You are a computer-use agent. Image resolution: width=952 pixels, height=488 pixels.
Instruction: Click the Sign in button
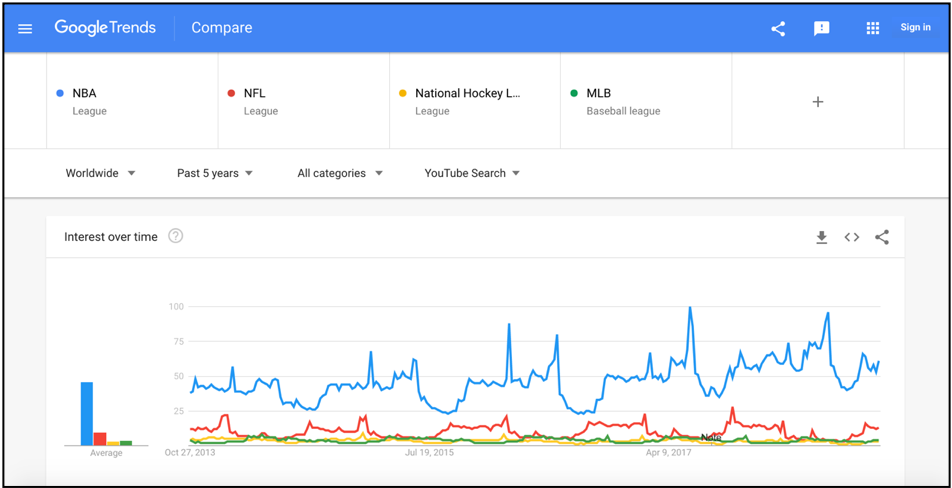pos(915,27)
